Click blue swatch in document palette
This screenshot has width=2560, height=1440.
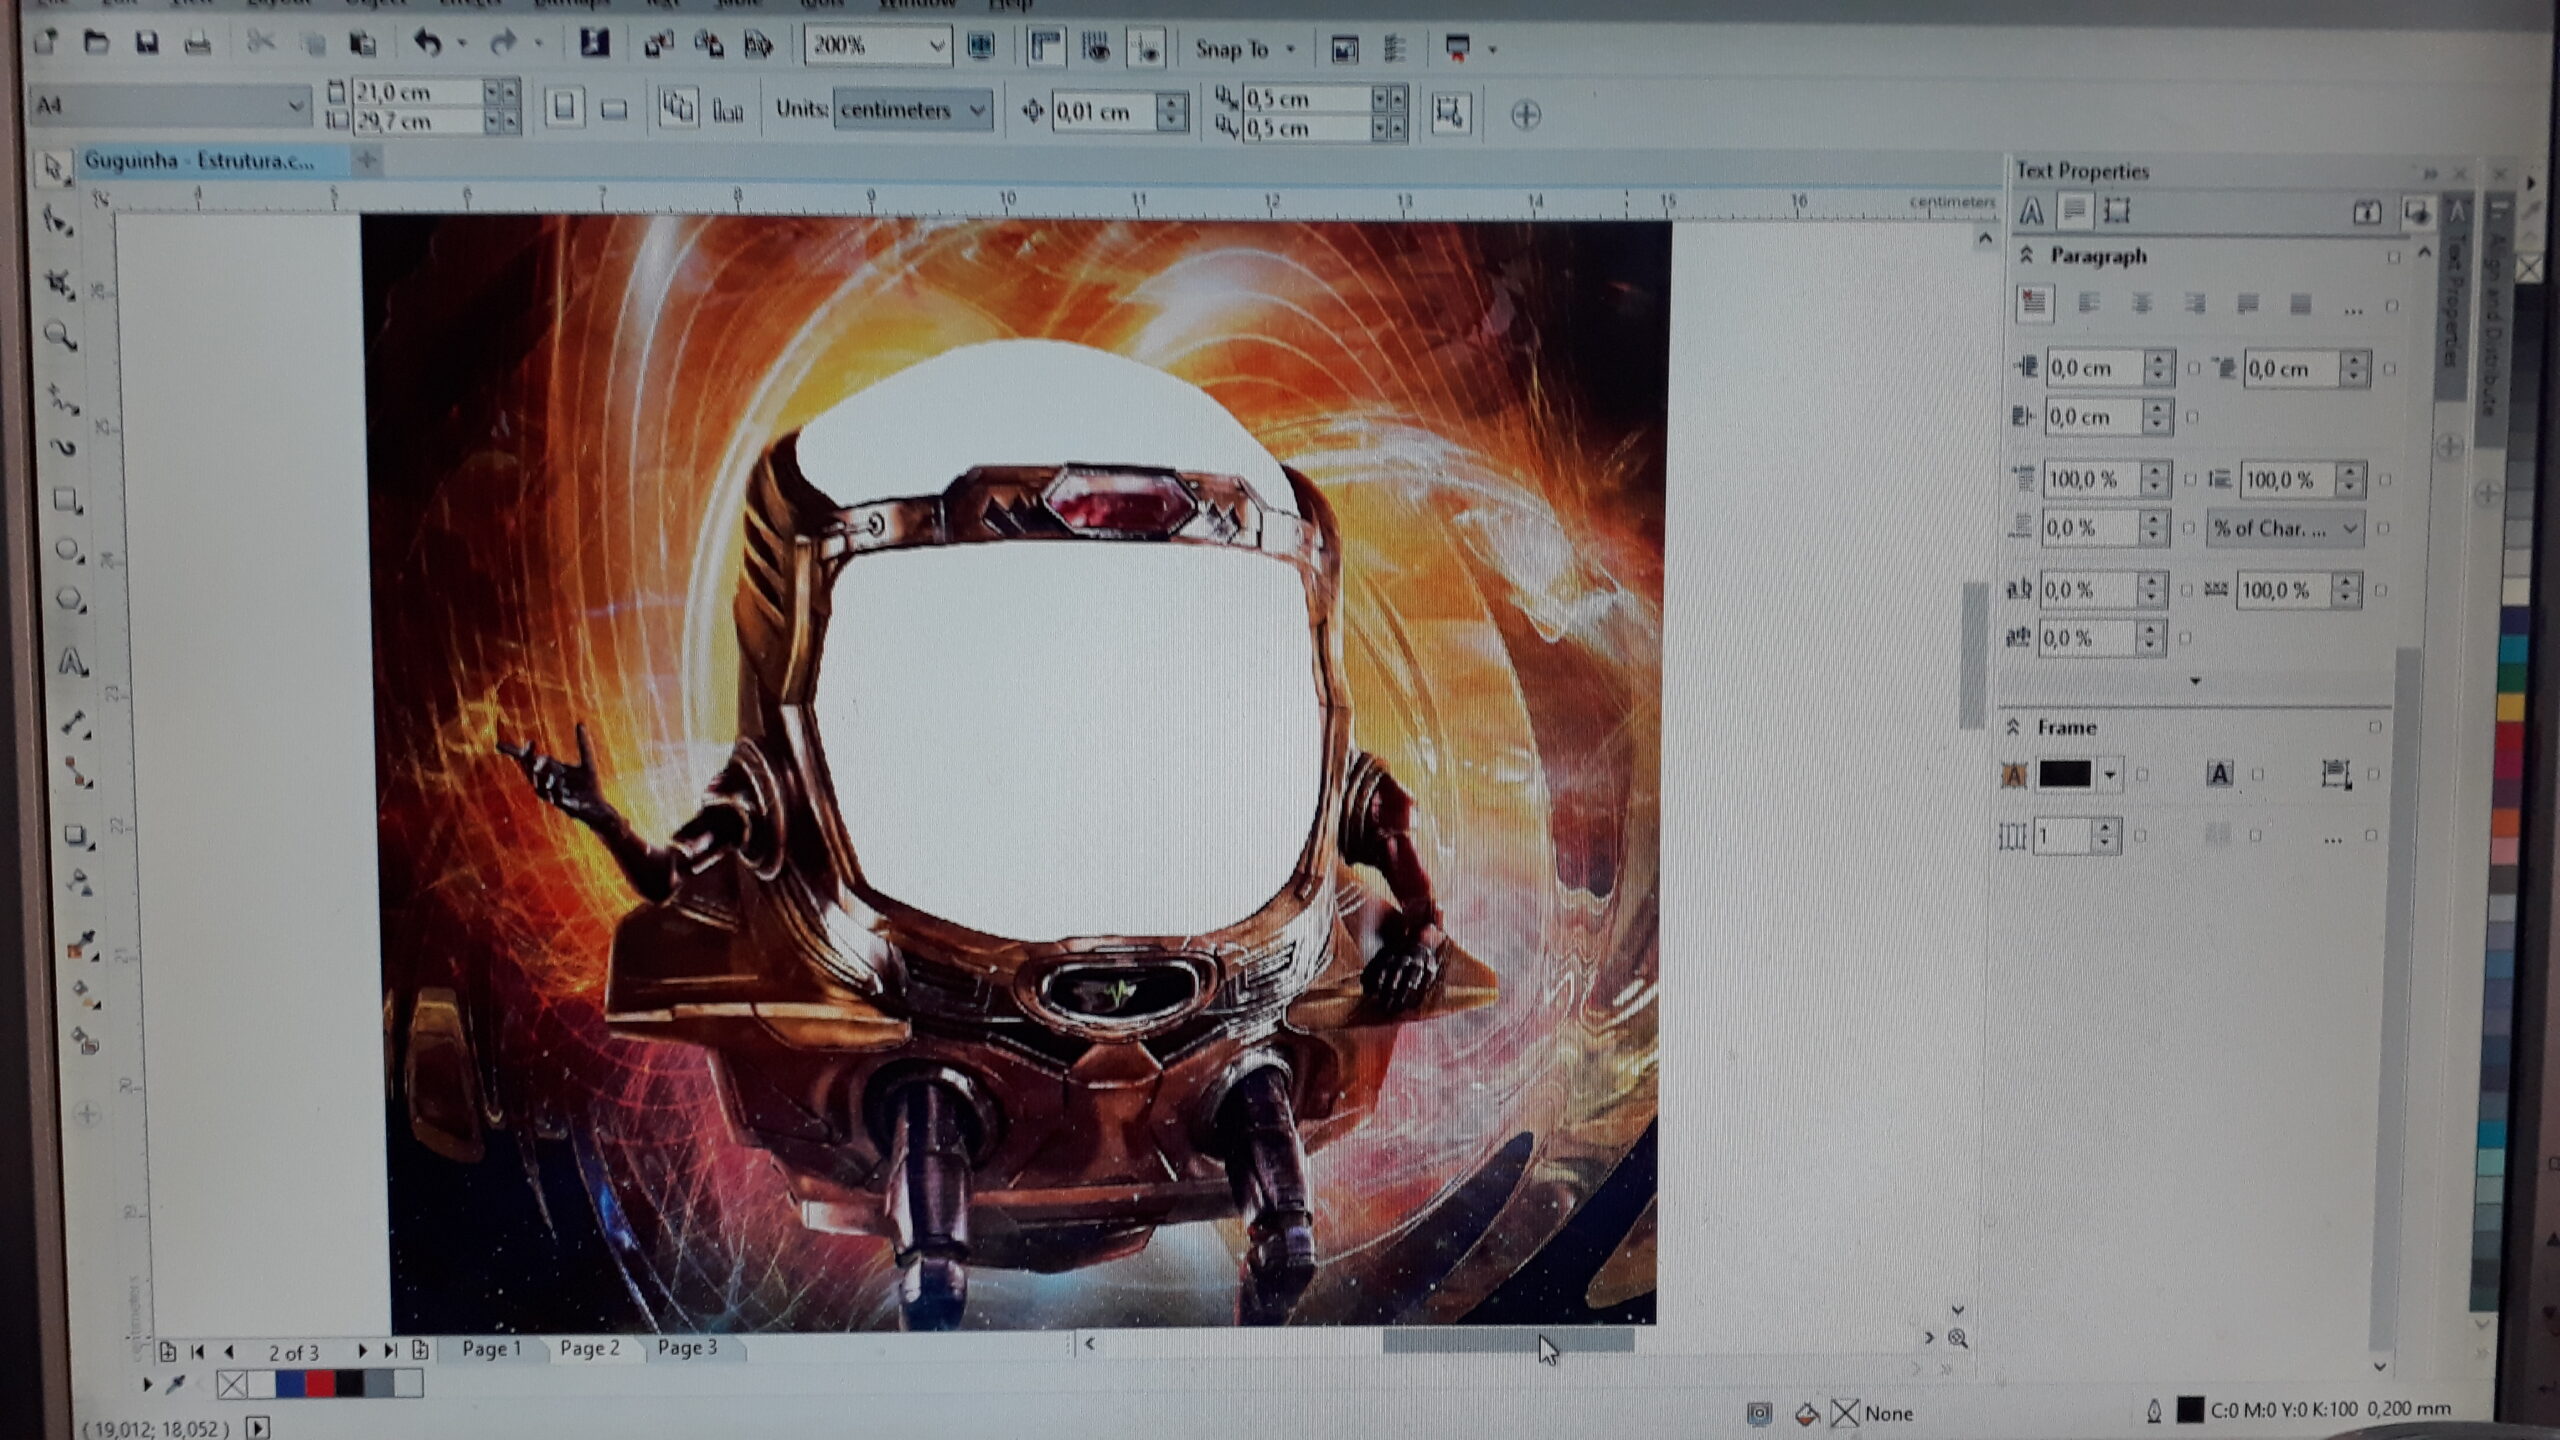(290, 1384)
